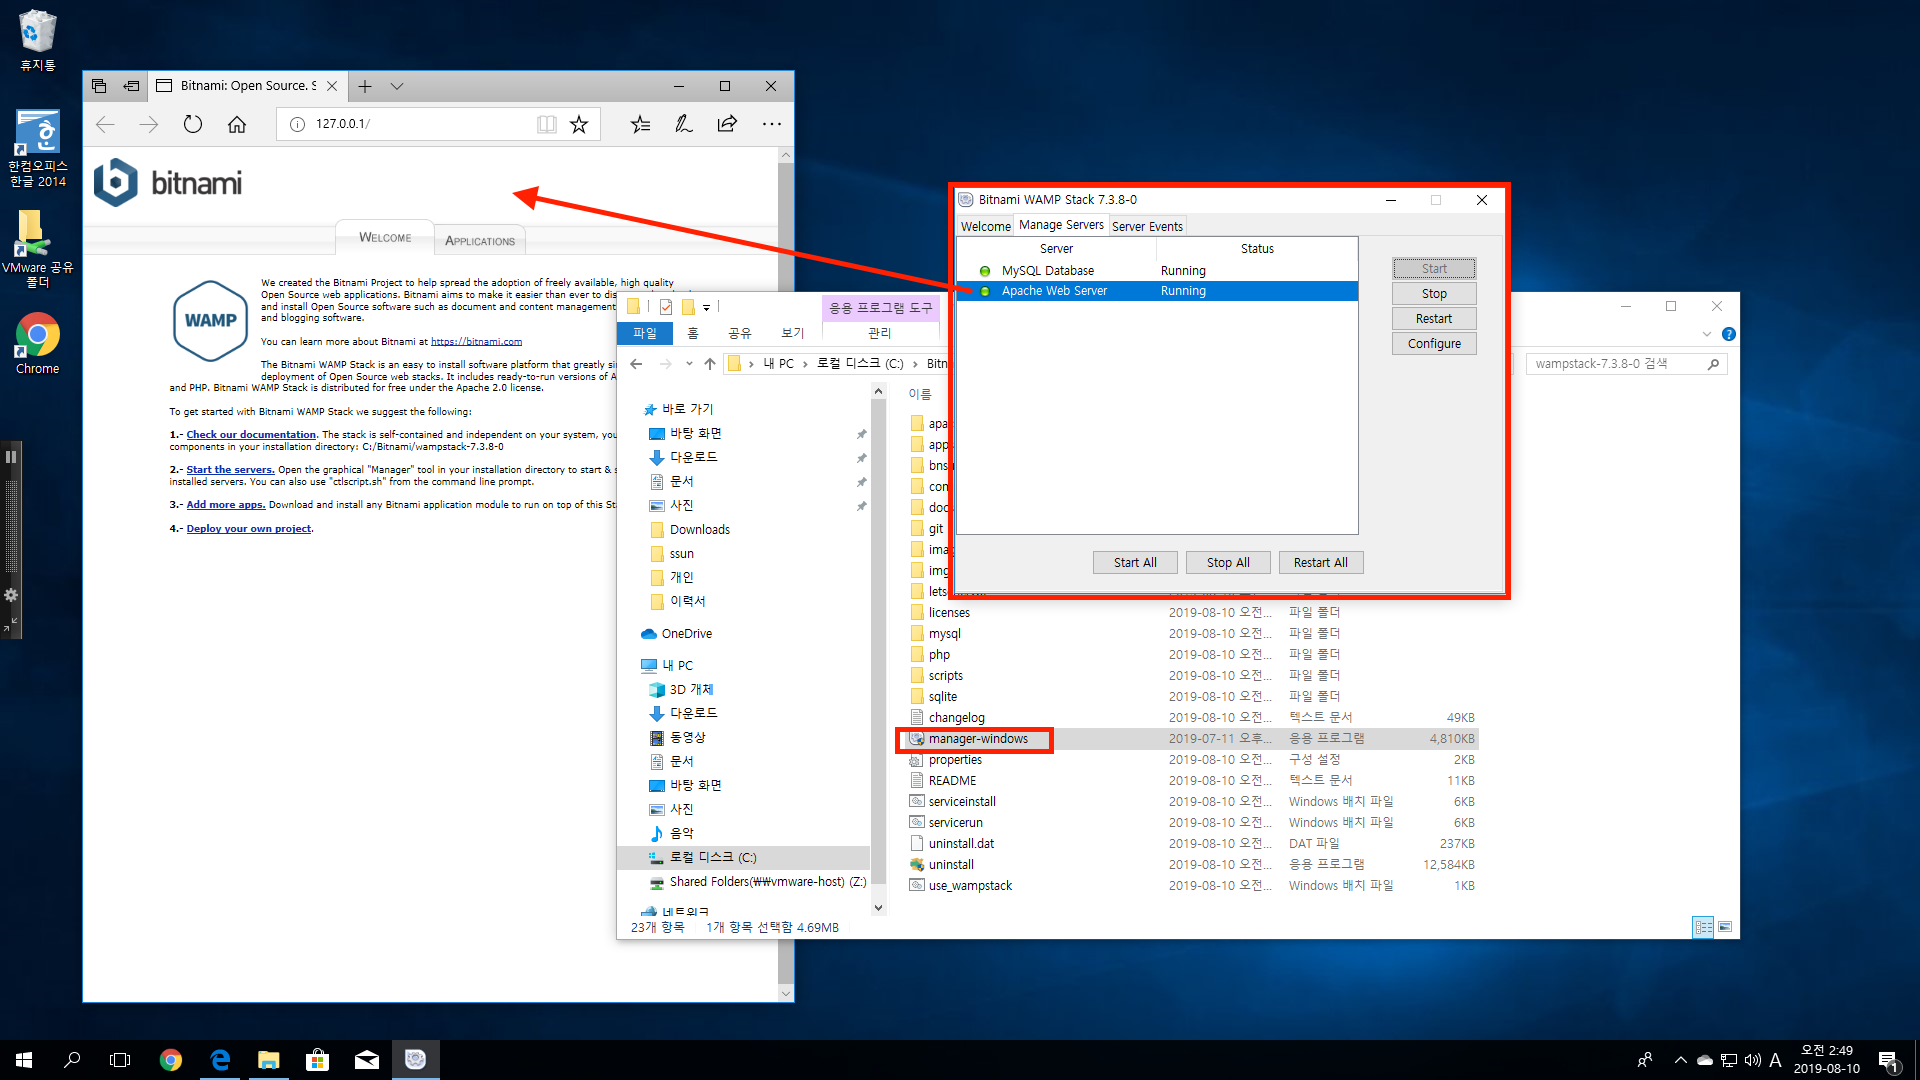Expand File Explorer recent locations dropdown
The height and width of the screenshot is (1080, 1920).
[x=689, y=364]
